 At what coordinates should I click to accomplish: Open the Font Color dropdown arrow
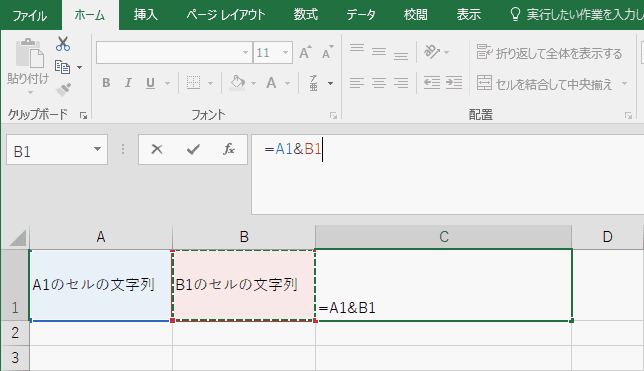[x=288, y=83]
